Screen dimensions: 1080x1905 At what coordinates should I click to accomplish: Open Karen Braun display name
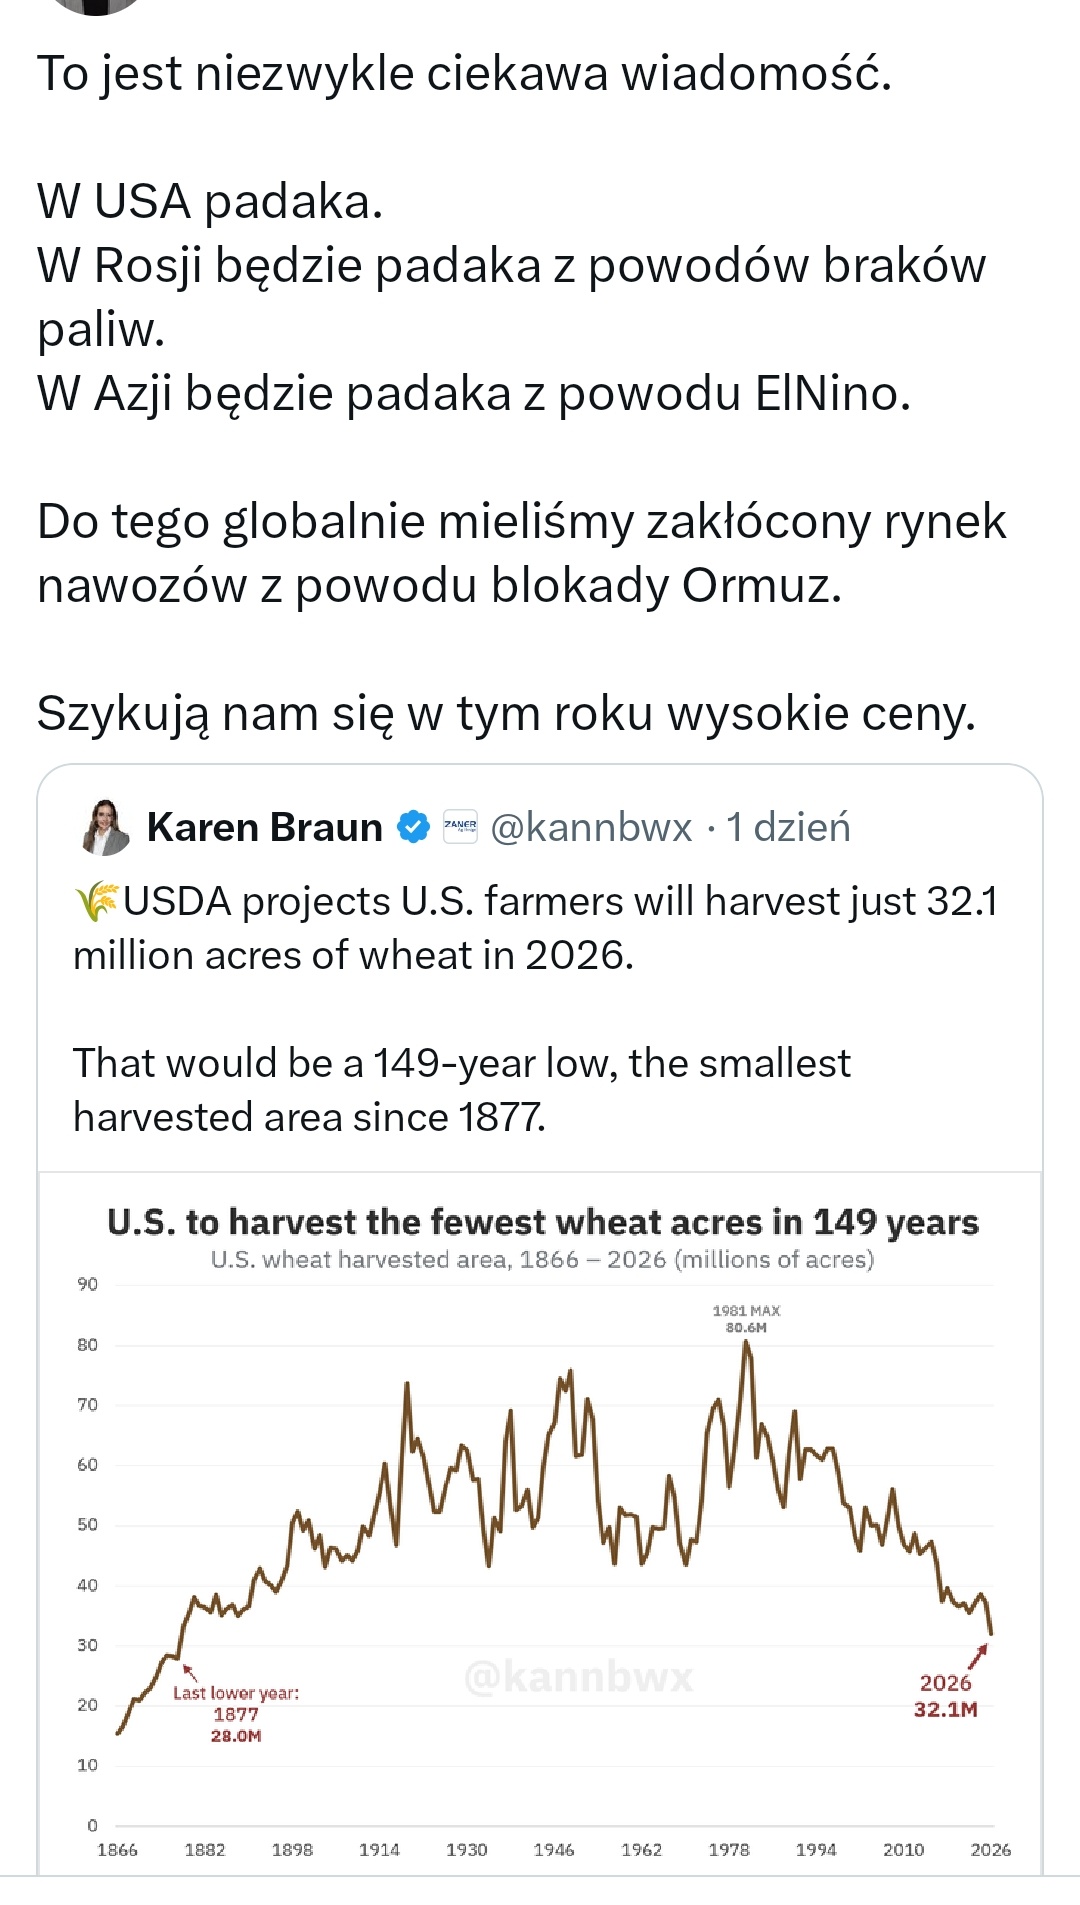click(264, 828)
